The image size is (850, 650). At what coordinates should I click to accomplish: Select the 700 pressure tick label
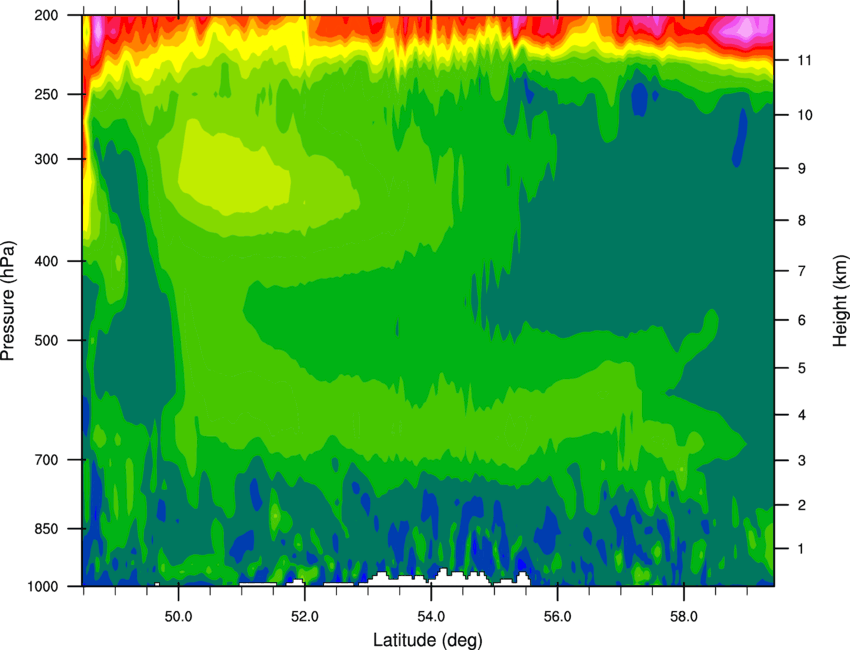[47, 460]
